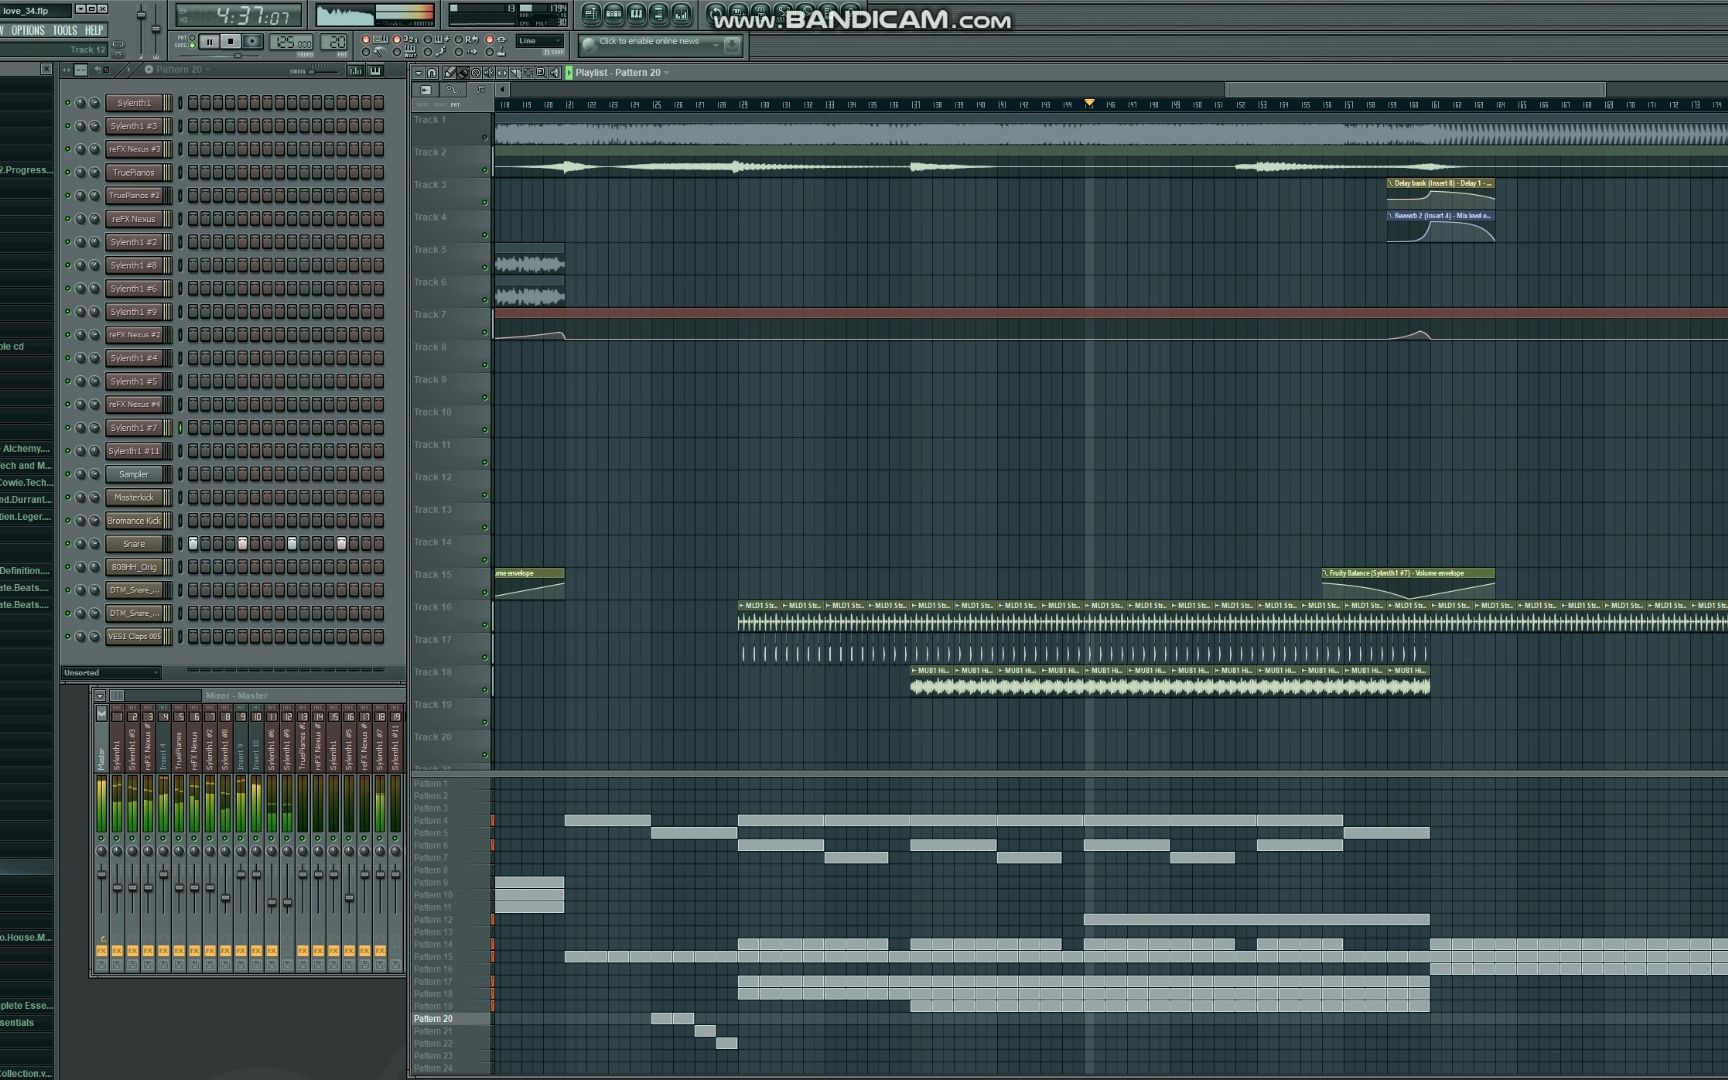Select the Mute tool in Playlist toolbar

[x=489, y=73]
